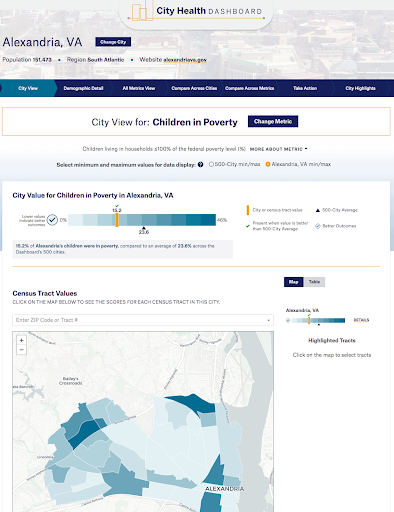The width and height of the screenshot is (394, 512).
Task: Switch census tract view to Table
Action: point(314,282)
